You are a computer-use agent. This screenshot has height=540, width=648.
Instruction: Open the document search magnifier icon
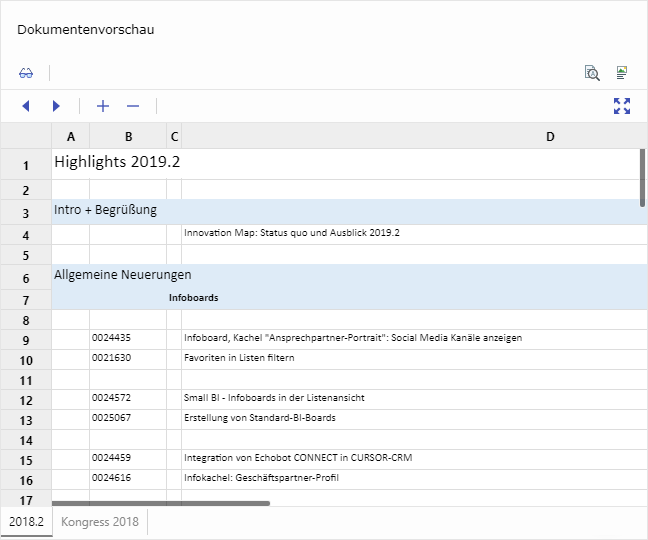pyautogui.click(x=592, y=73)
